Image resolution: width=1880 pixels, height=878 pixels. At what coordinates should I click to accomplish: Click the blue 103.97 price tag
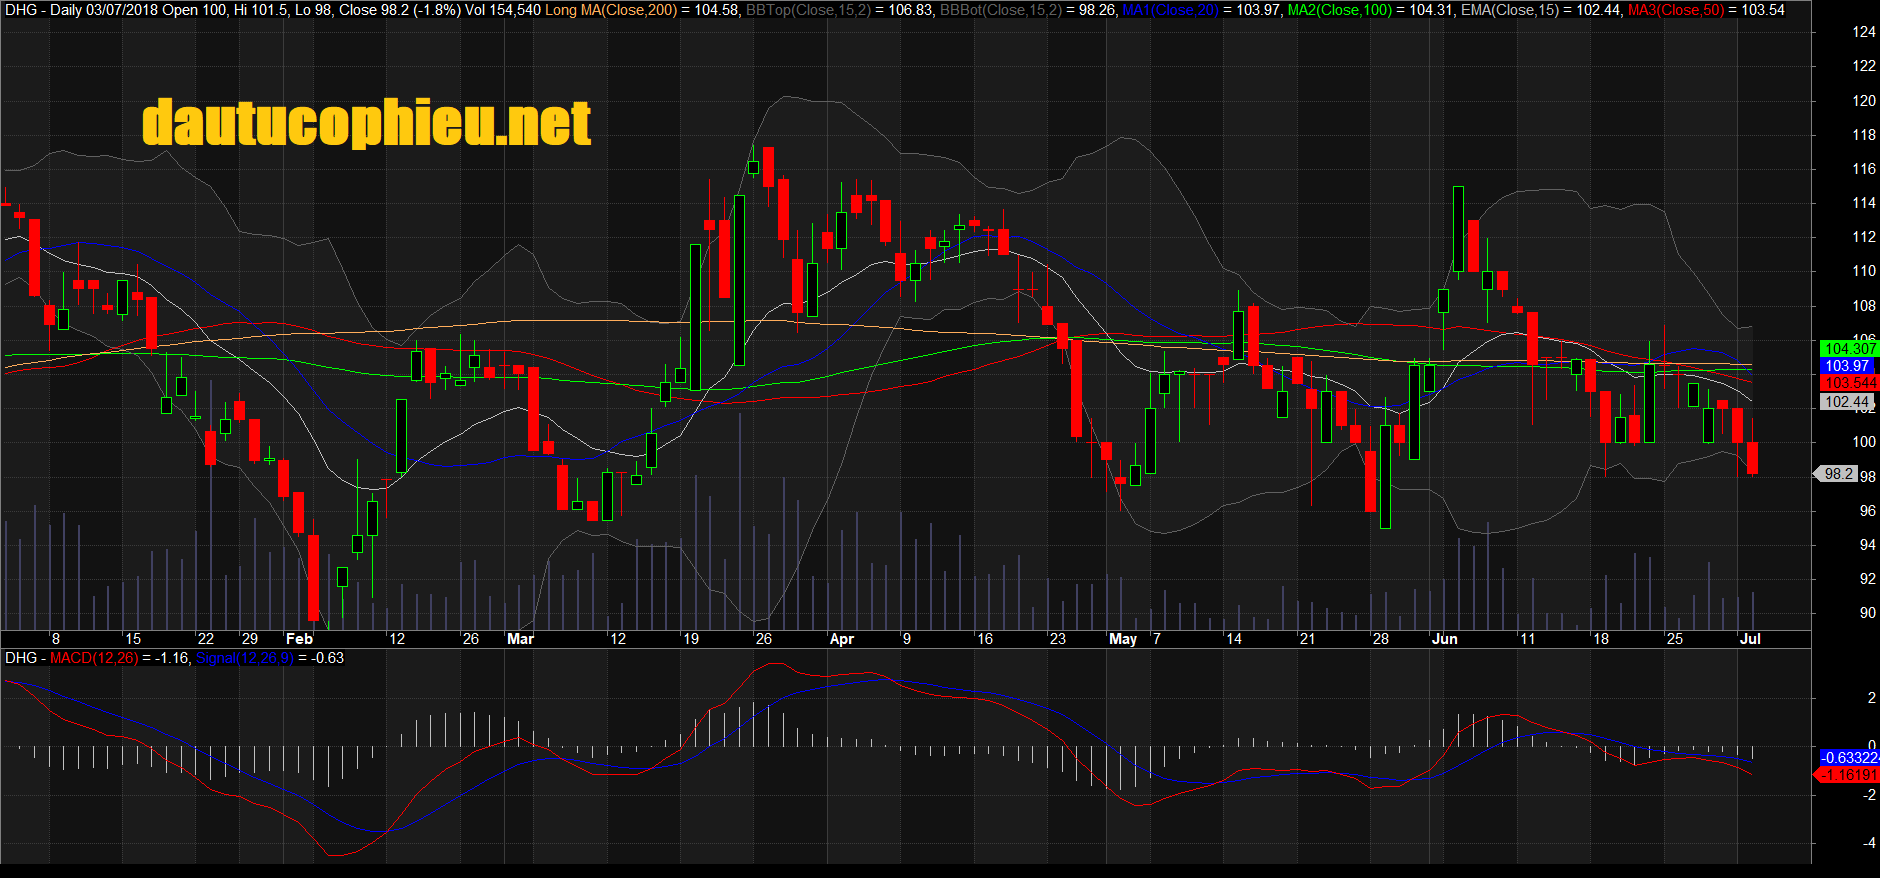(x=1846, y=366)
